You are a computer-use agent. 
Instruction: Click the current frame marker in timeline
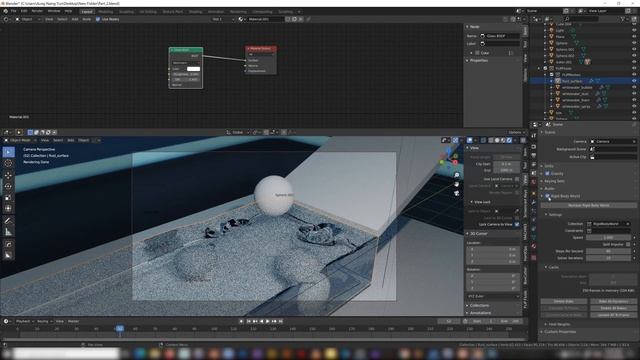tap(120, 329)
